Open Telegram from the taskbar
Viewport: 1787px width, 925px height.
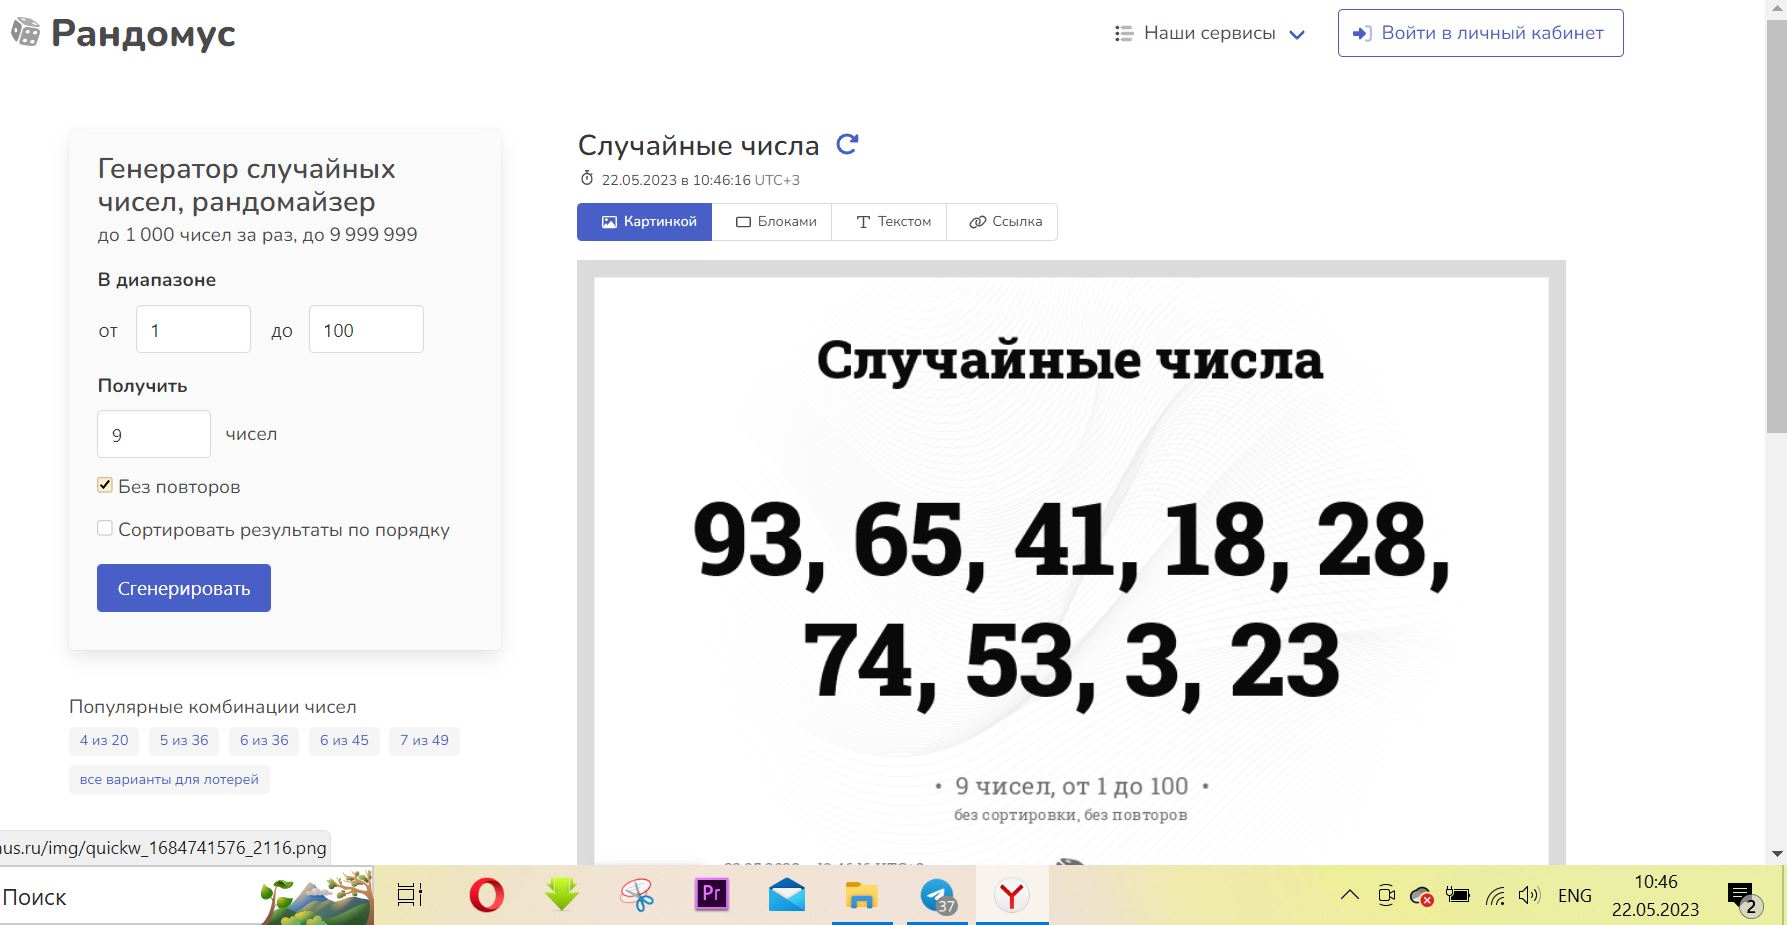point(938,895)
